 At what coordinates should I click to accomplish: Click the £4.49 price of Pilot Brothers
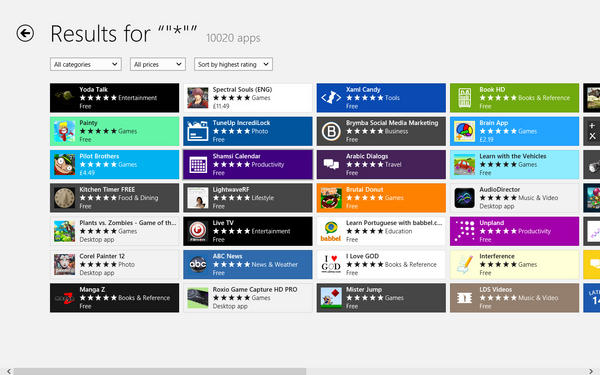pyautogui.click(x=87, y=173)
